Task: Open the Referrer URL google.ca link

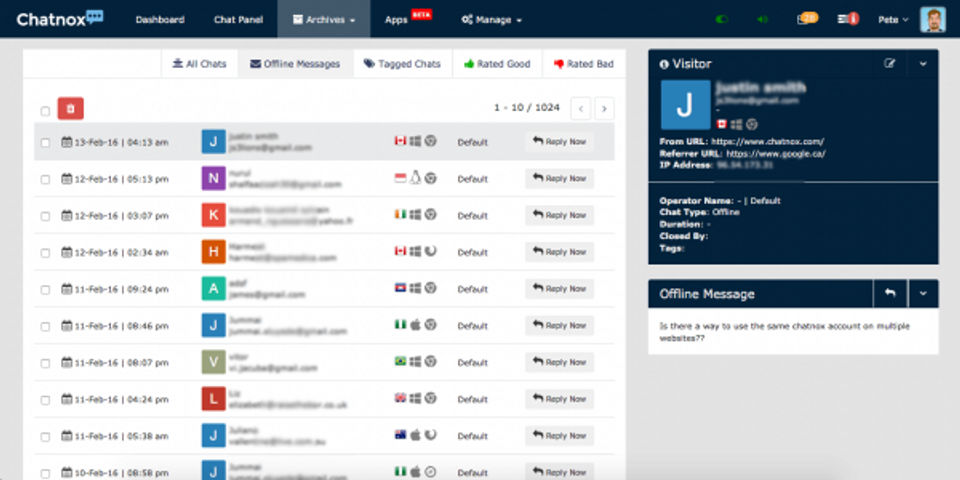Action: (776, 154)
